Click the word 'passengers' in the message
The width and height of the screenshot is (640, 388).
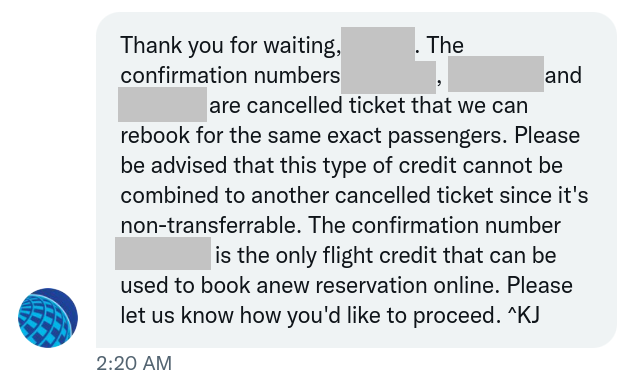pyautogui.click(x=444, y=136)
